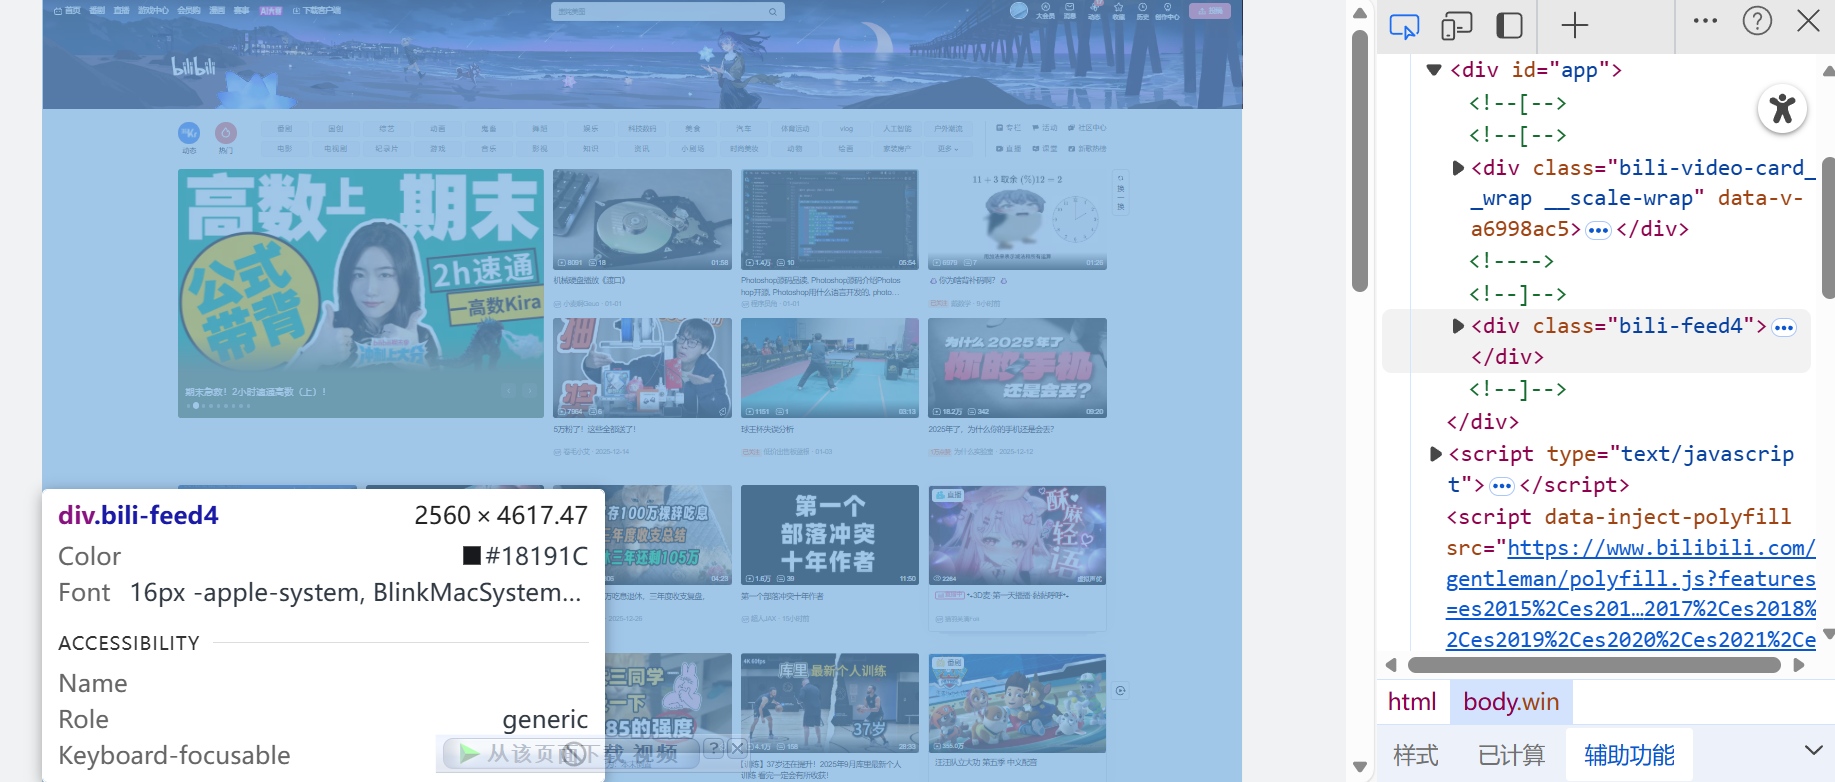
Task: Open the user avatar in the header
Action: 1019,11
